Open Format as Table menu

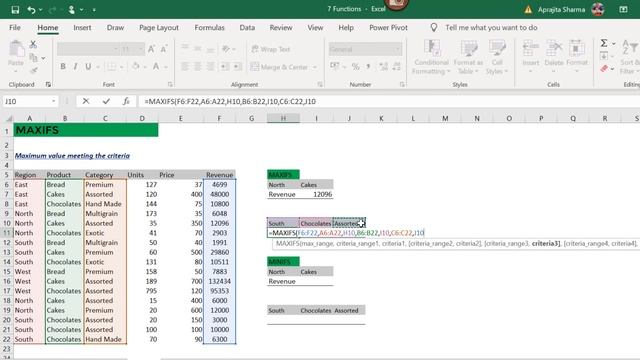pos(468,58)
